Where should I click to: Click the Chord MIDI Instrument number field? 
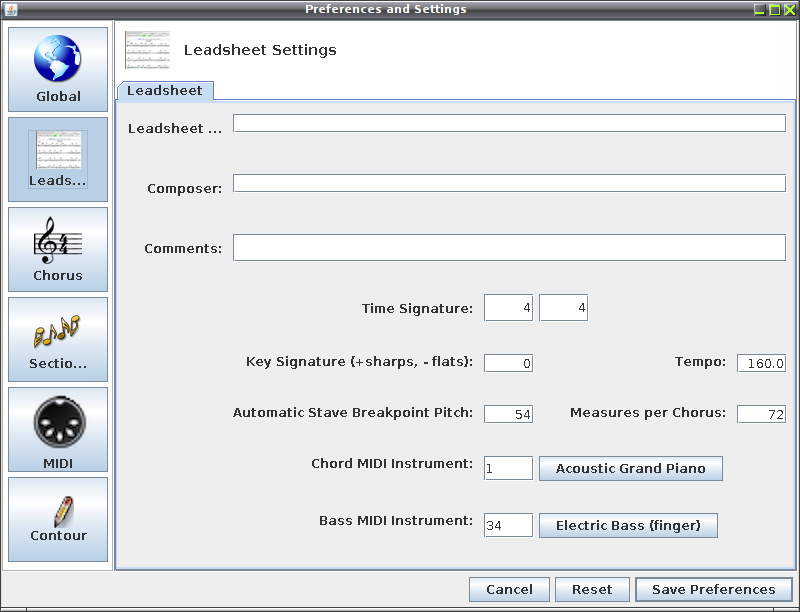click(x=508, y=468)
